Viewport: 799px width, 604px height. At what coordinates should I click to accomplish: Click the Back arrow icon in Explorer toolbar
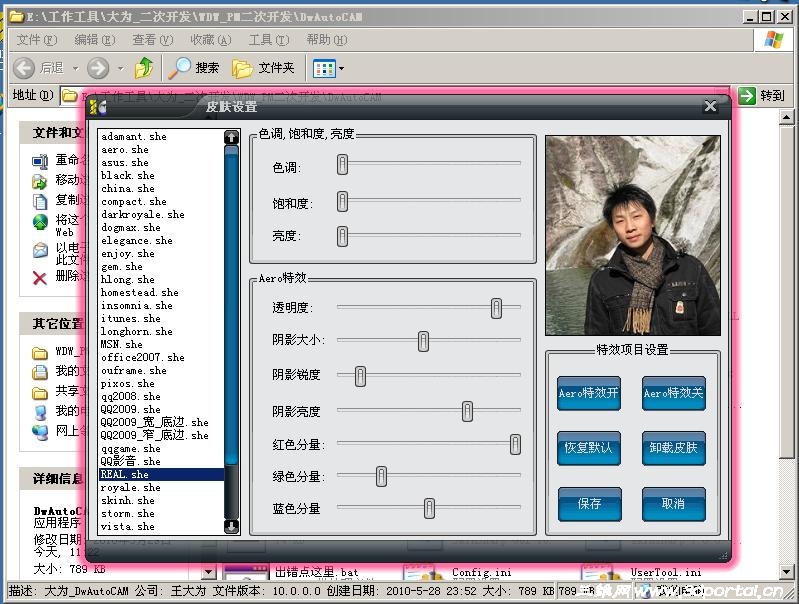tap(24, 68)
